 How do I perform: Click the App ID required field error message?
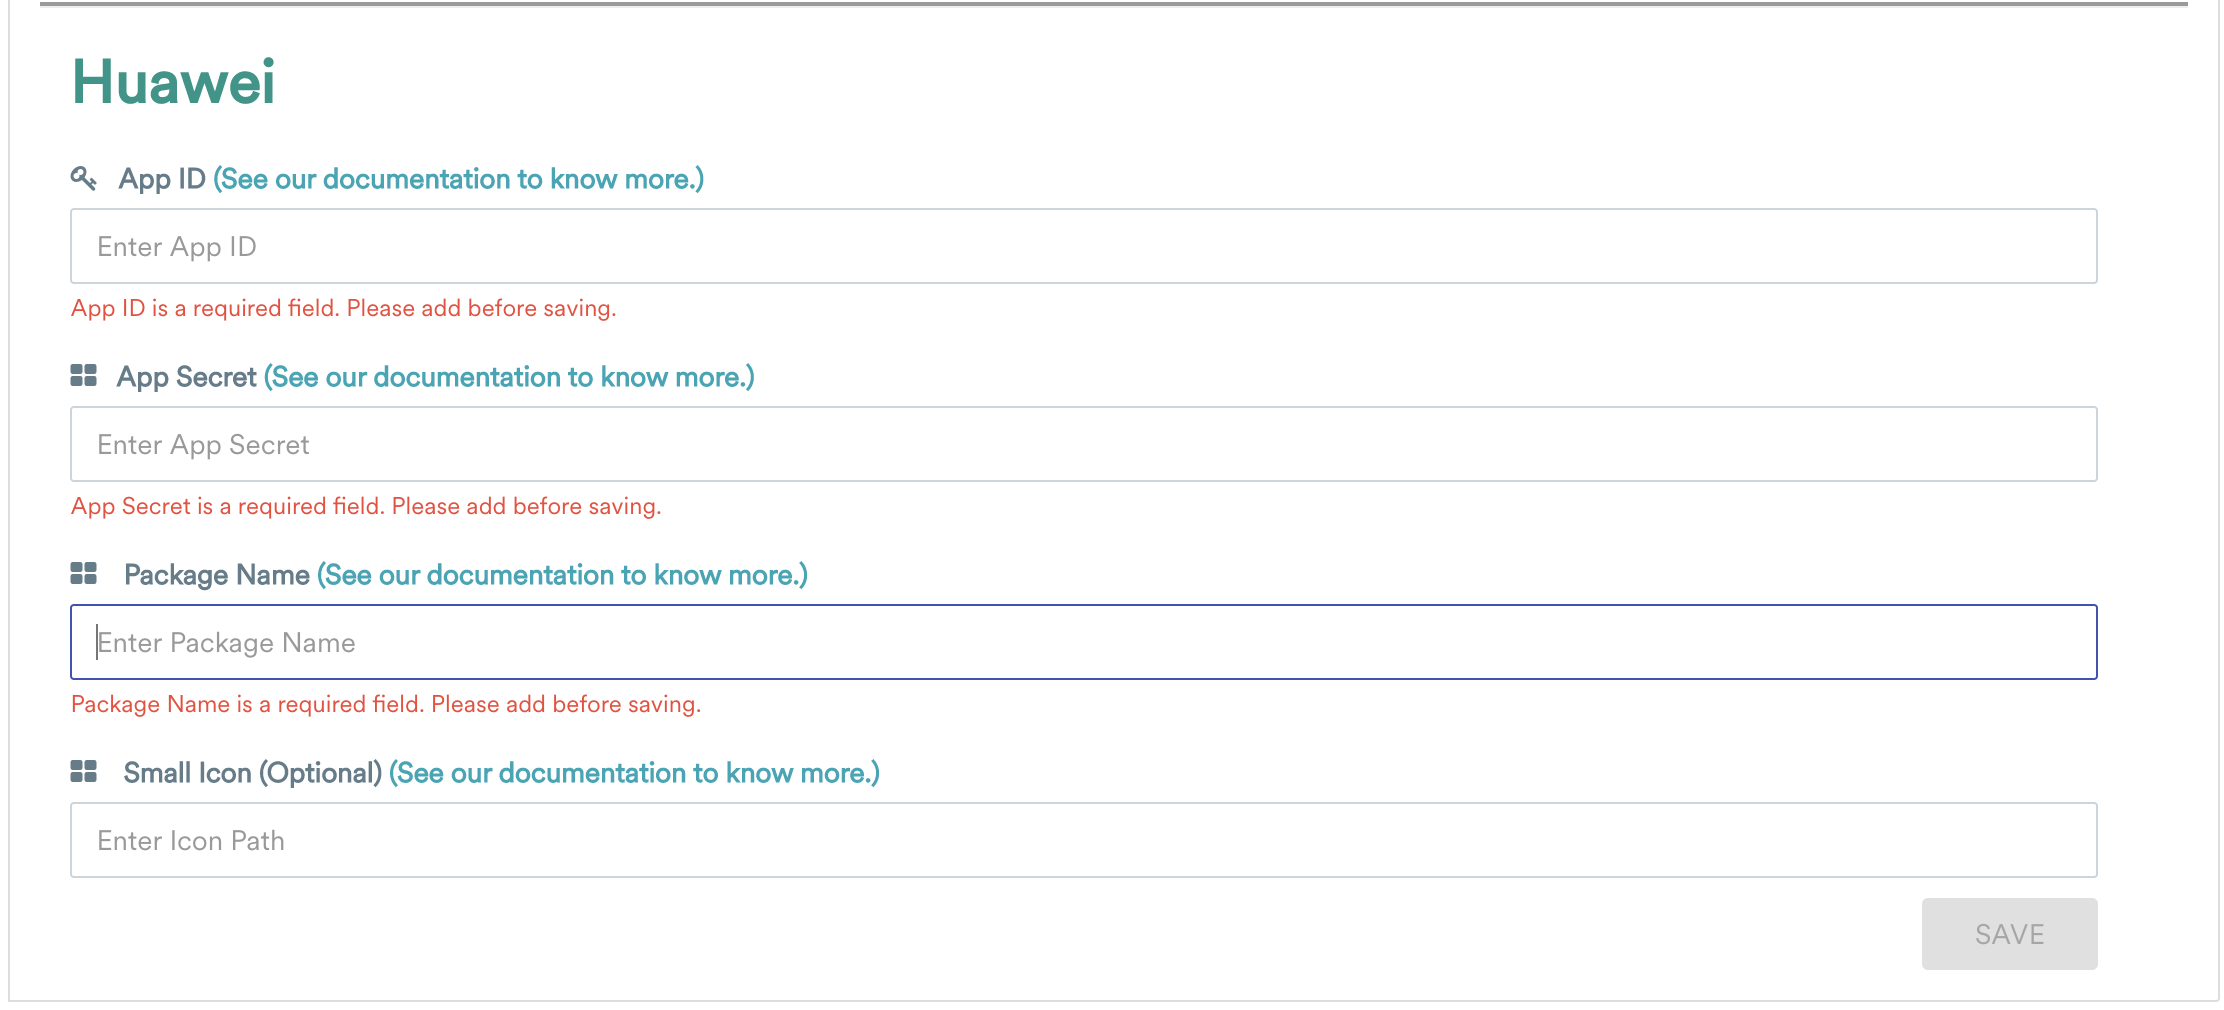pyautogui.click(x=343, y=308)
